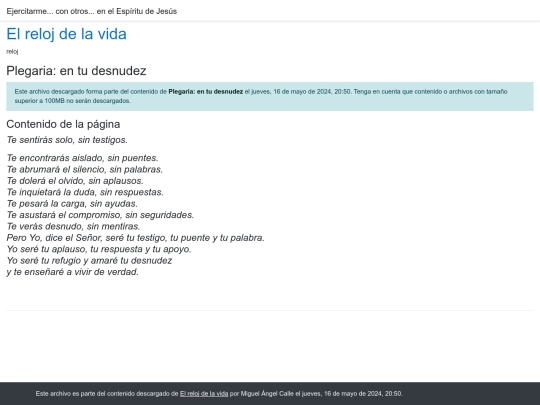This screenshot has width=540, height=405.
Task: Click the line starting 'Pero Yo, dice el Señor'
Action: point(136,238)
